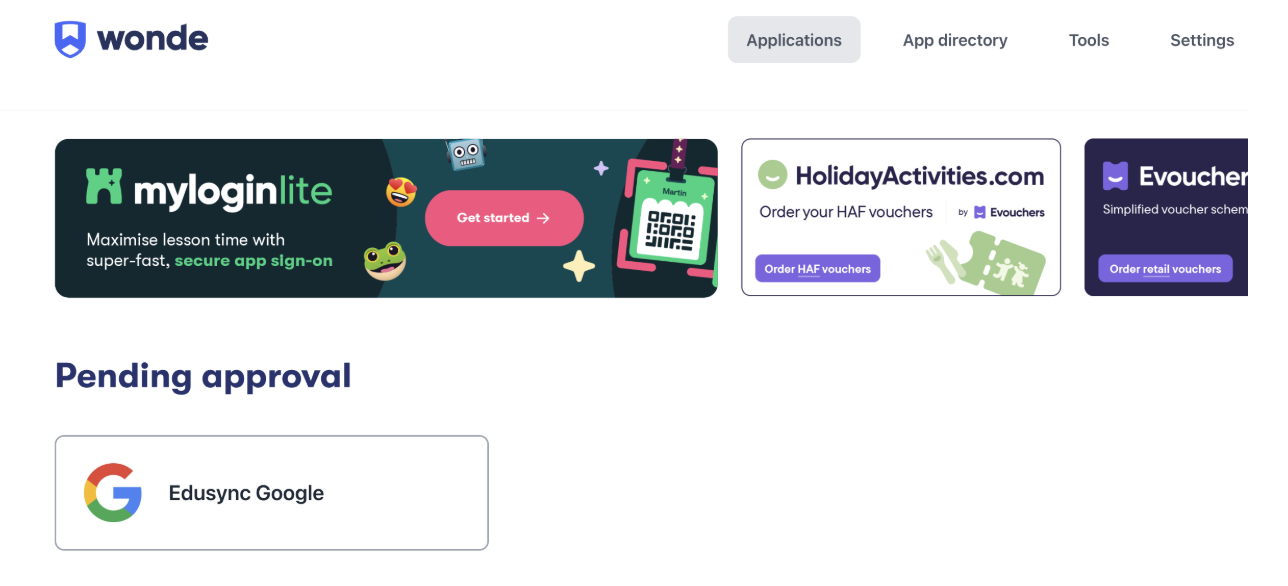This screenshot has width=1288, height=586.
Task: Click Order HAF vouchers
Action: (817, 268)
